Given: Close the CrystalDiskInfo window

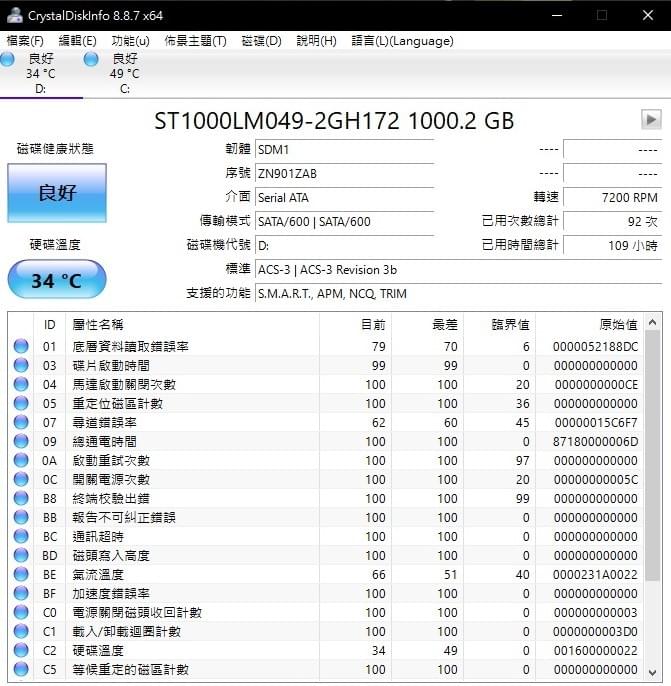Looking at the screenshot, I should coord(648,15).
